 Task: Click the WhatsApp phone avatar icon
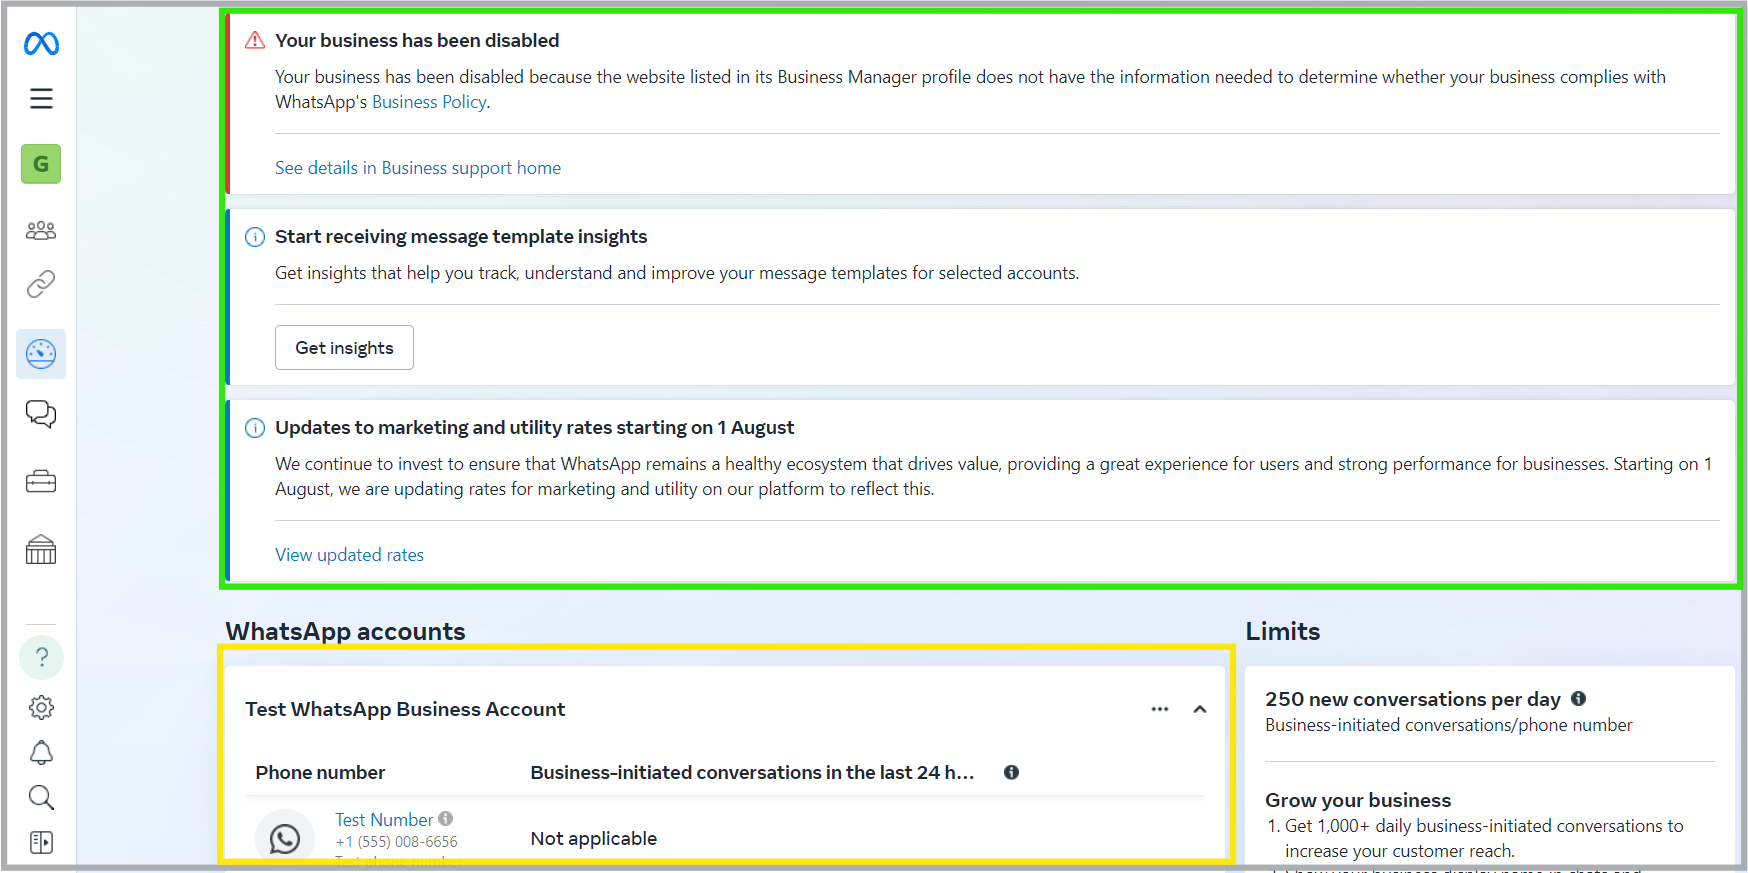coord(285,838)
